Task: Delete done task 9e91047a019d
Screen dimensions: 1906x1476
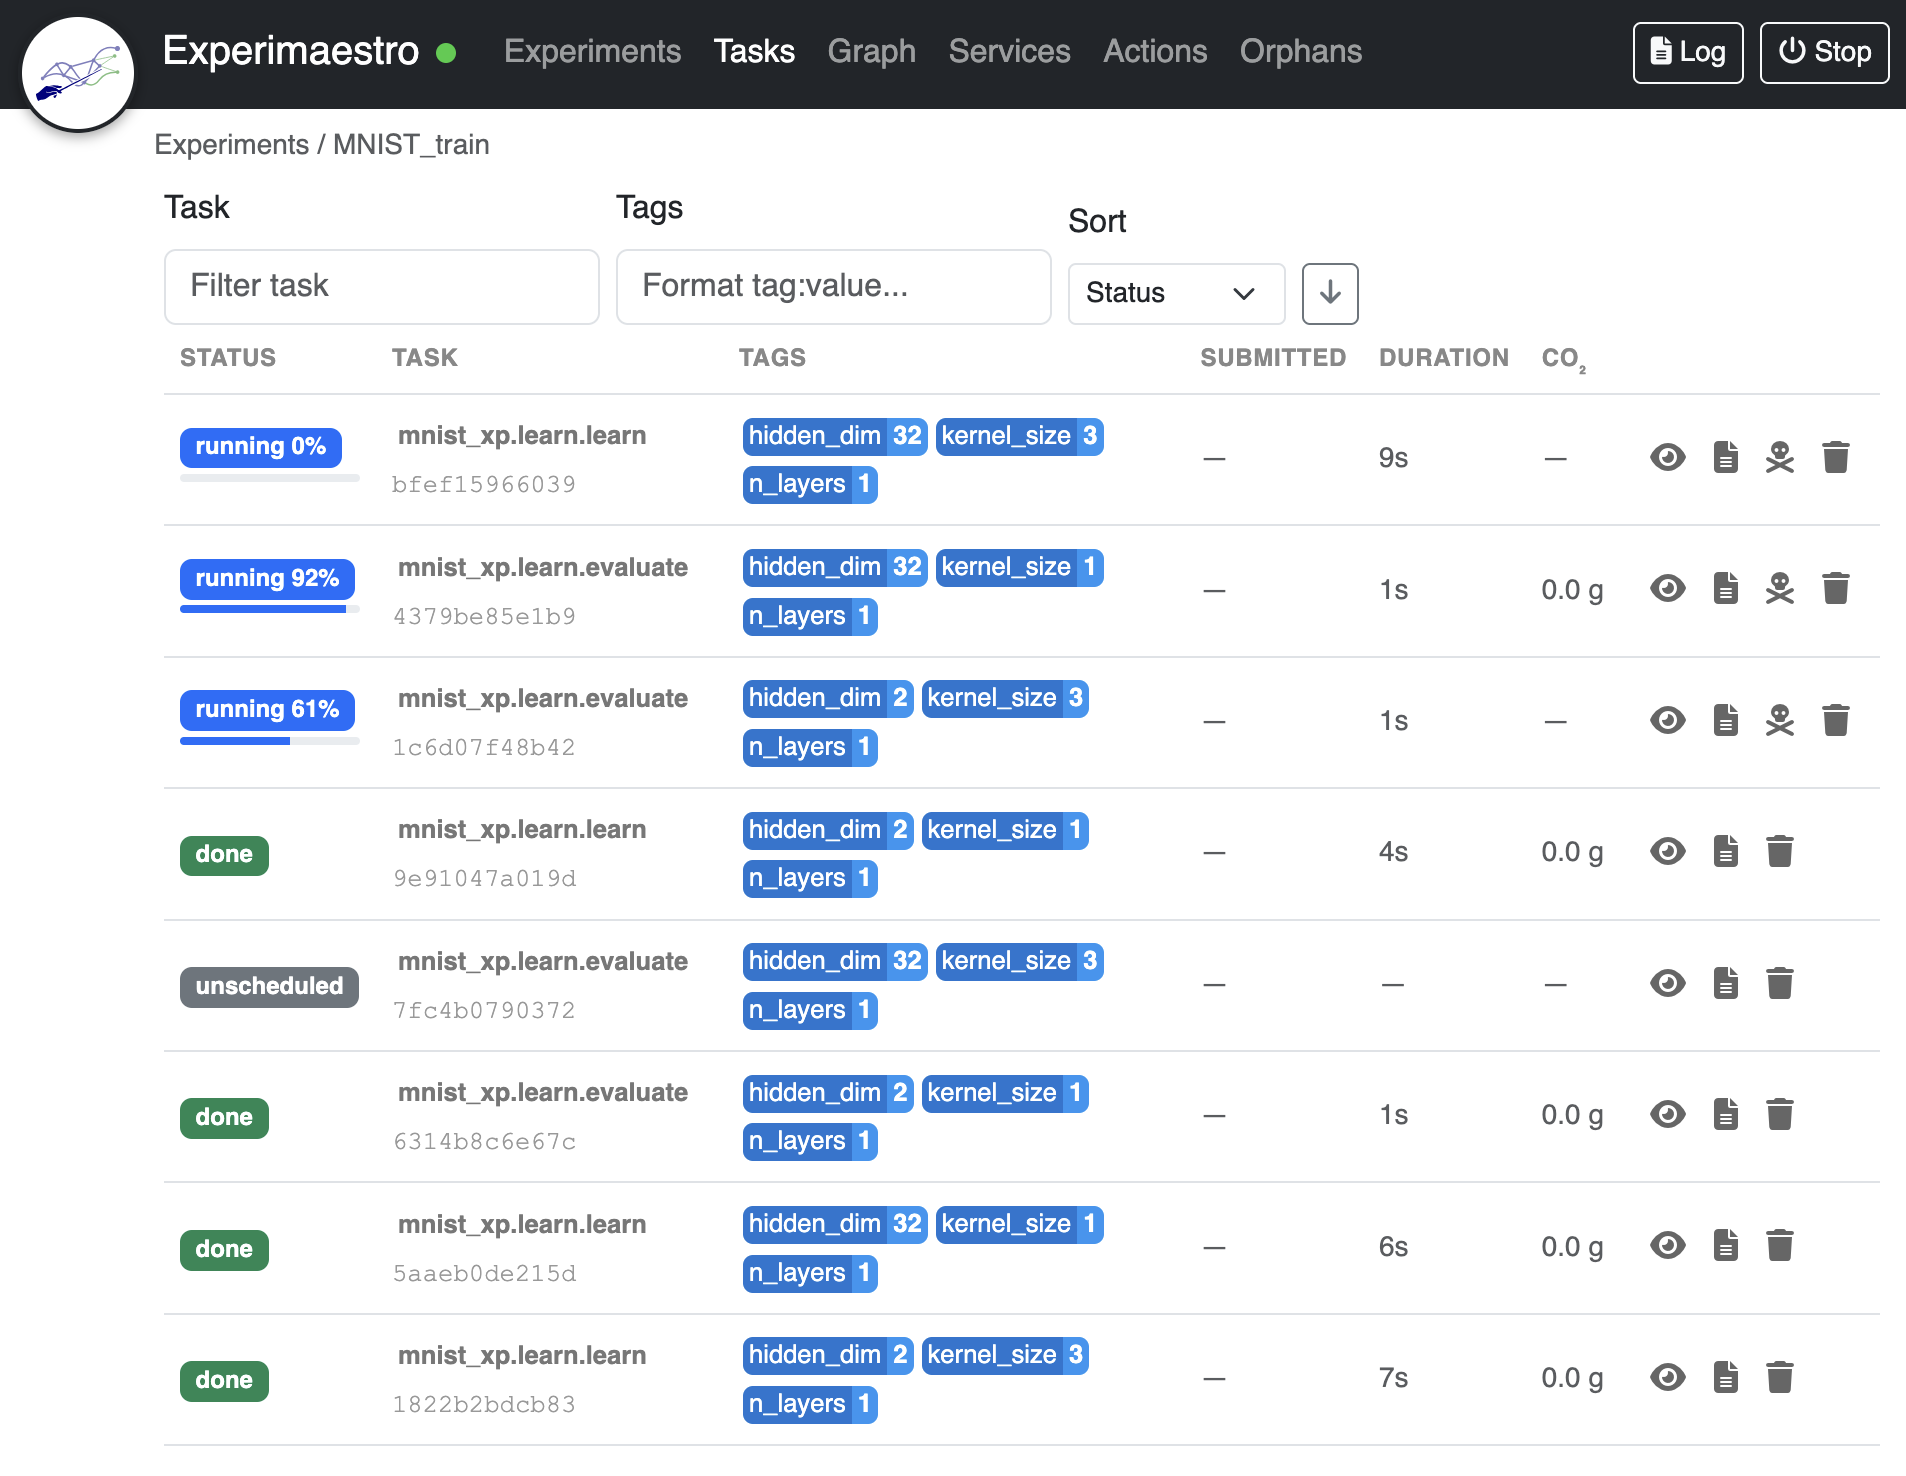Action: point(1779,852)
